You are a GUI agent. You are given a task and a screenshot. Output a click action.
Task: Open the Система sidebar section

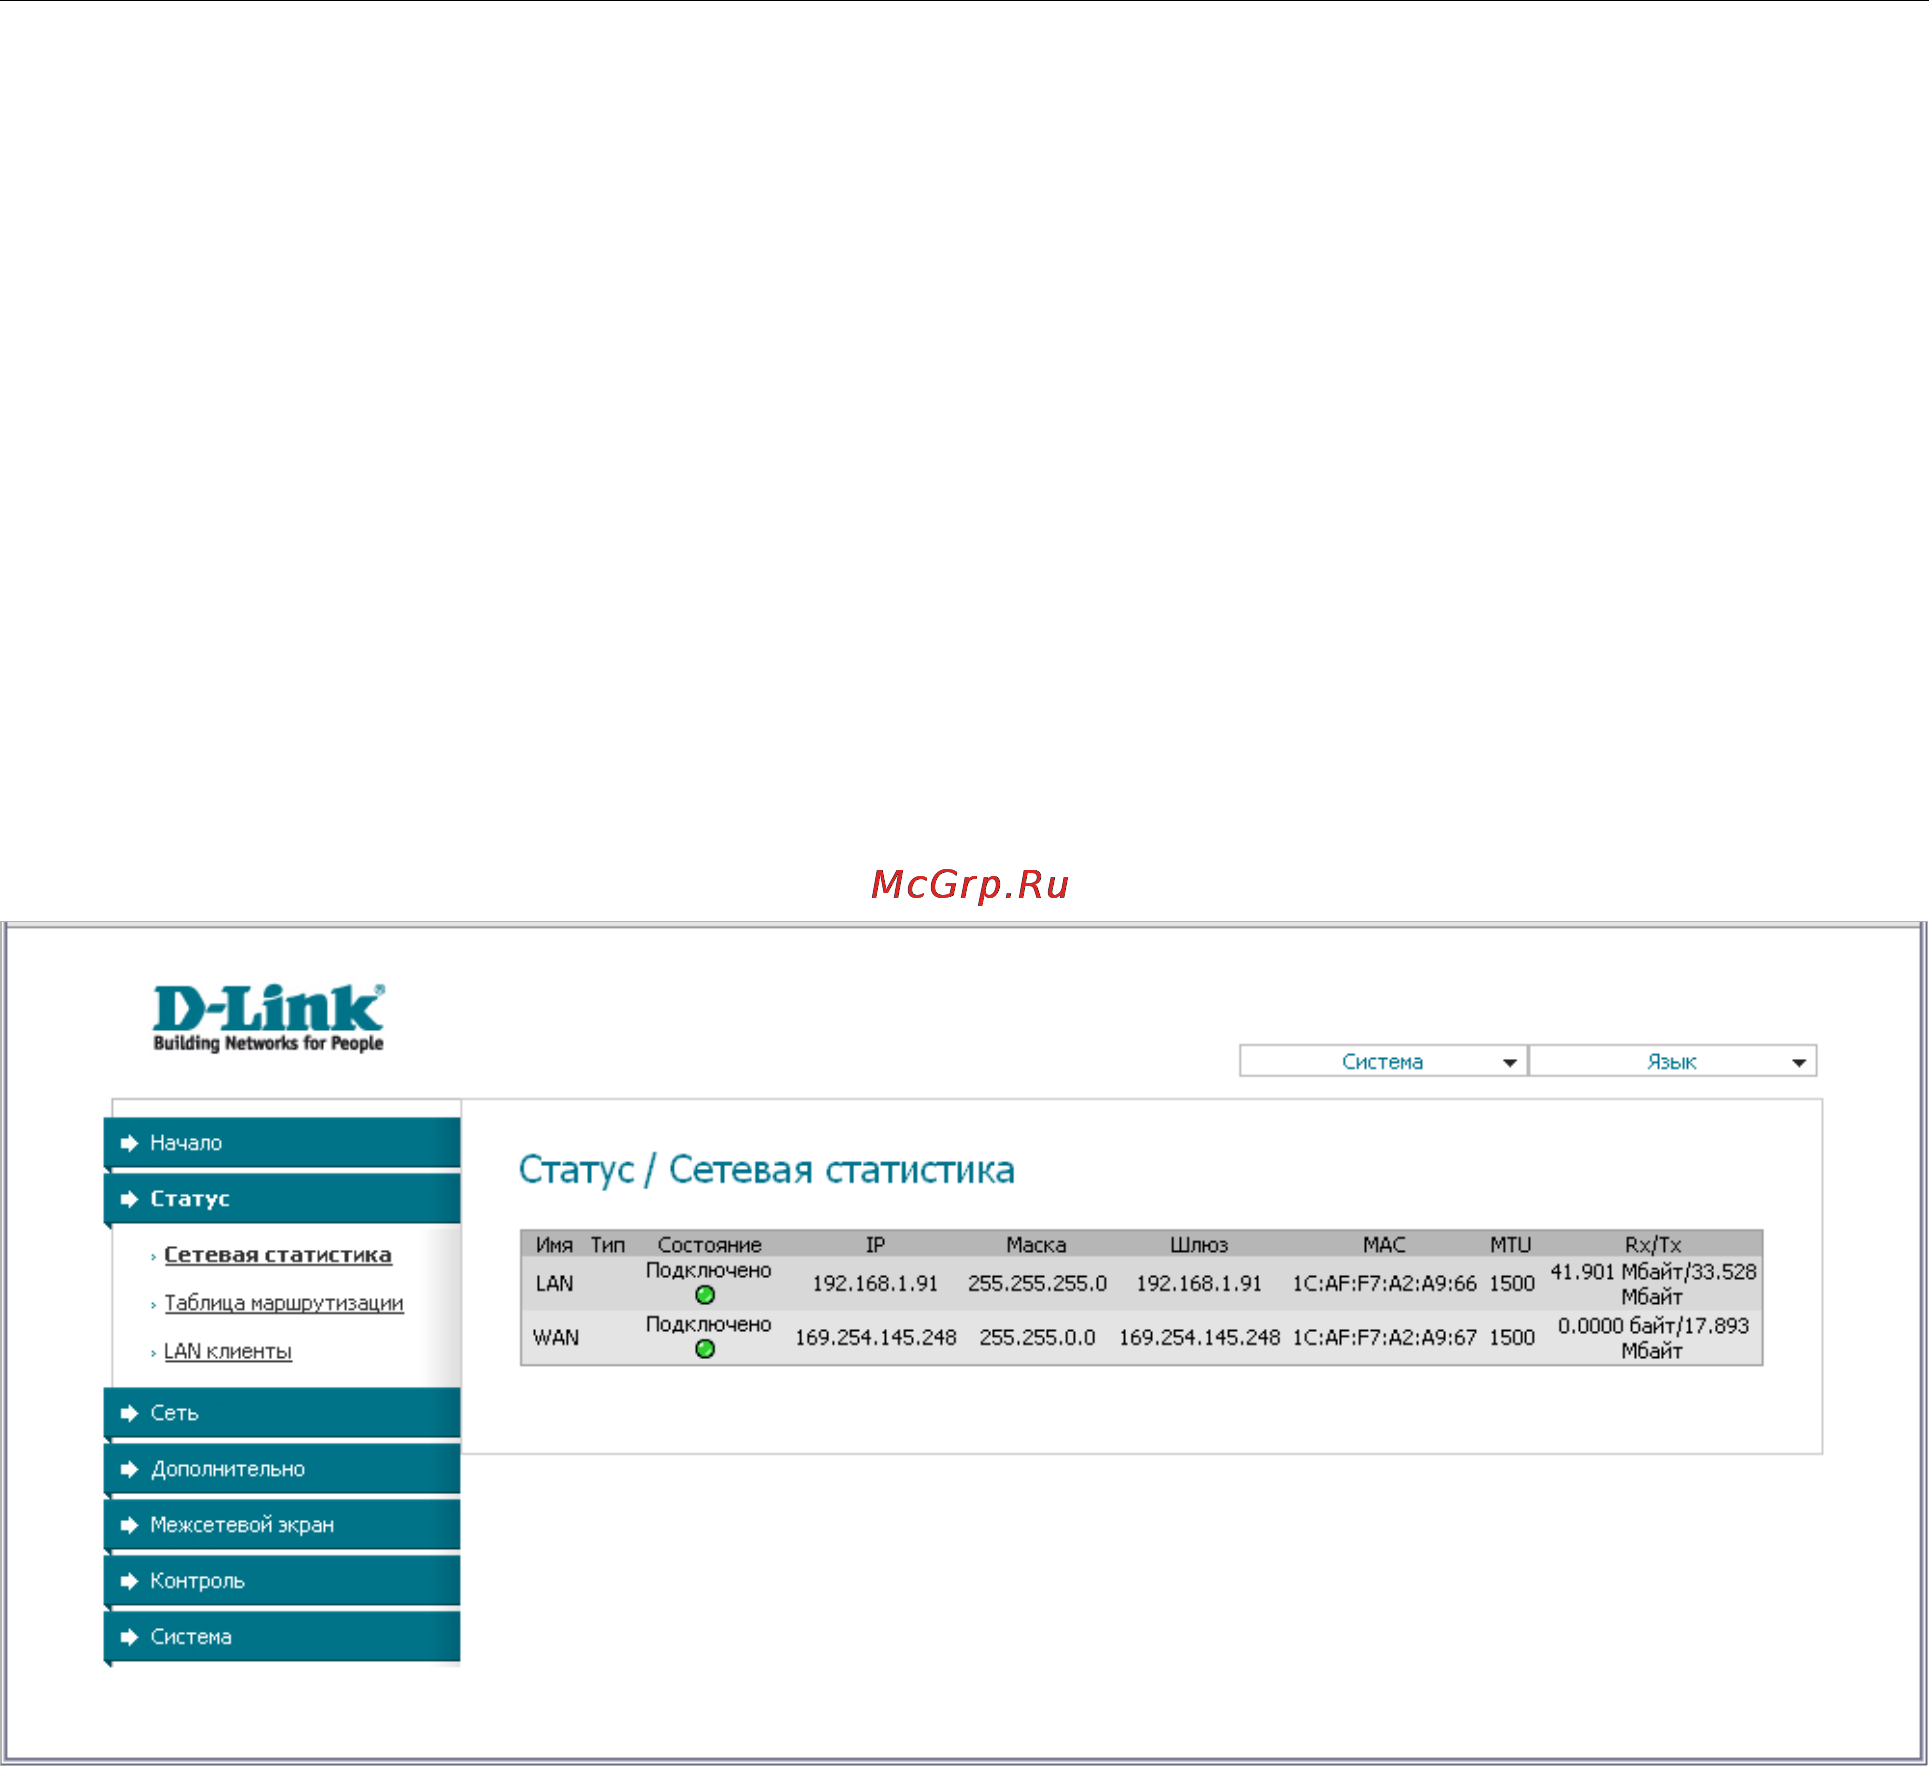(282, 1636)
